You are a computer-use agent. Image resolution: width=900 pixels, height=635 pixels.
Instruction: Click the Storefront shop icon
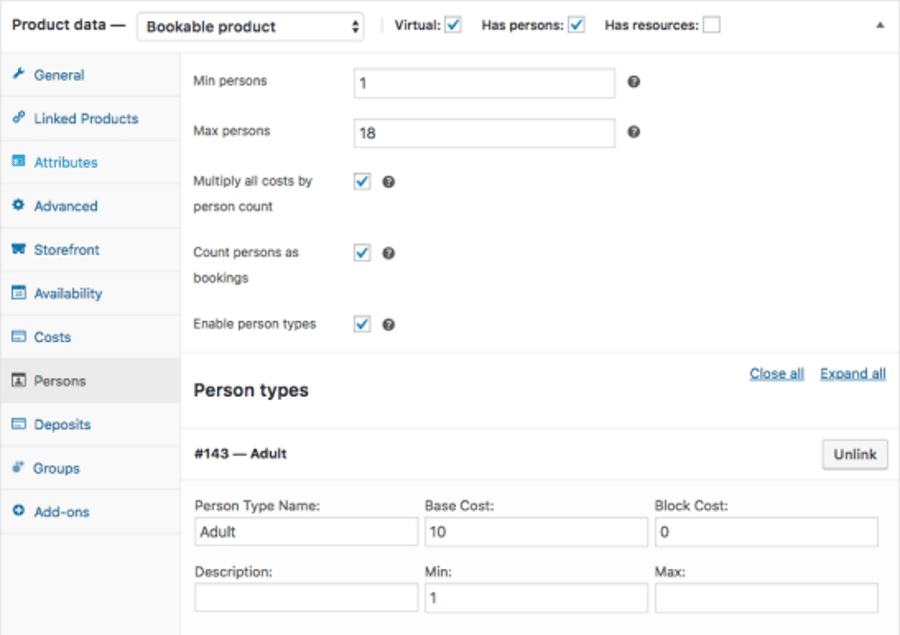18,250
